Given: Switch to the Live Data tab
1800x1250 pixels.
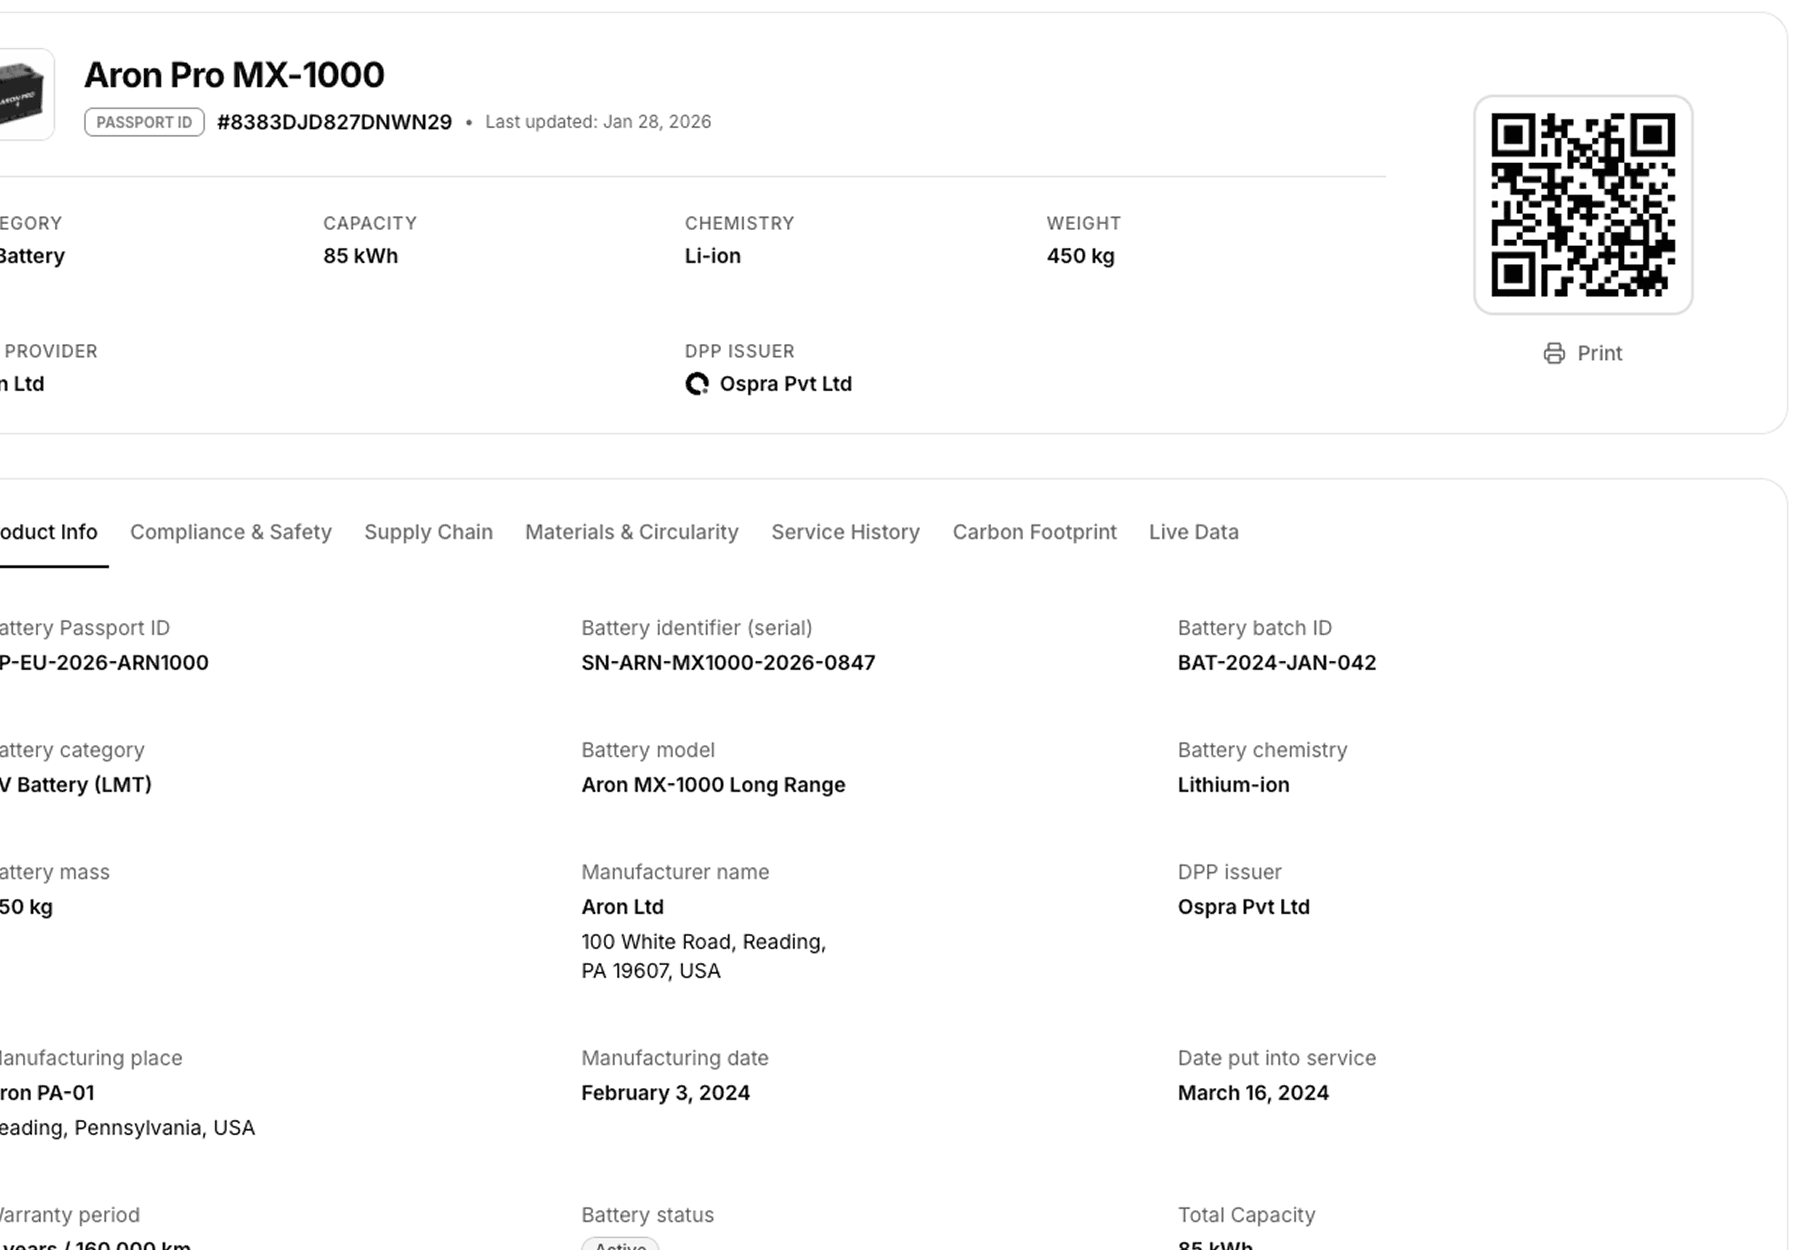Looking at the screenshot, I should [1193, 532].
